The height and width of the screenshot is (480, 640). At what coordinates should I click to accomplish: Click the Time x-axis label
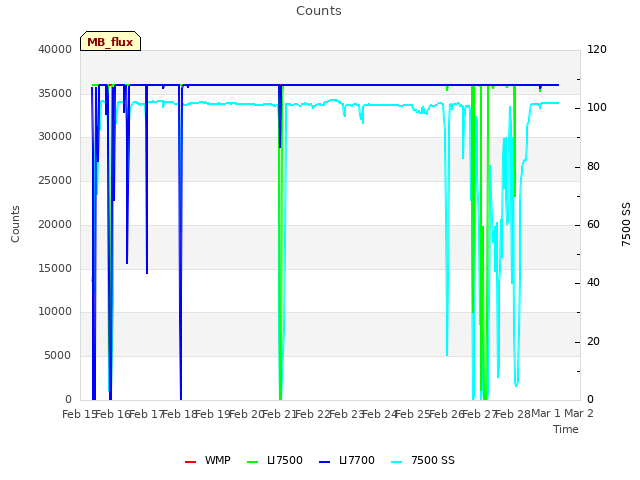pos(566,429)
